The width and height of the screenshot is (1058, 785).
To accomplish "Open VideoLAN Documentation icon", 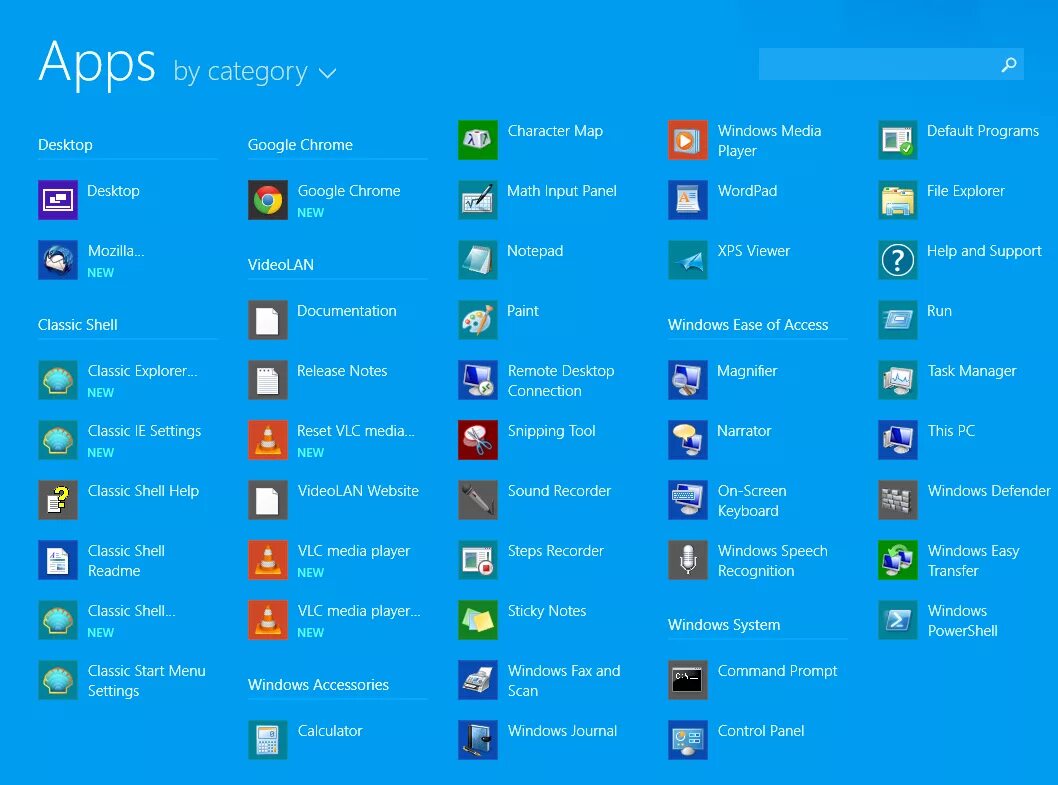I will pos(268,320).
